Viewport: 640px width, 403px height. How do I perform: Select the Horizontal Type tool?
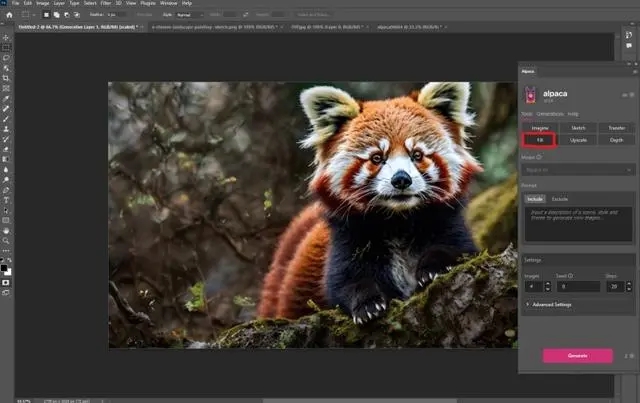(6, 200)
